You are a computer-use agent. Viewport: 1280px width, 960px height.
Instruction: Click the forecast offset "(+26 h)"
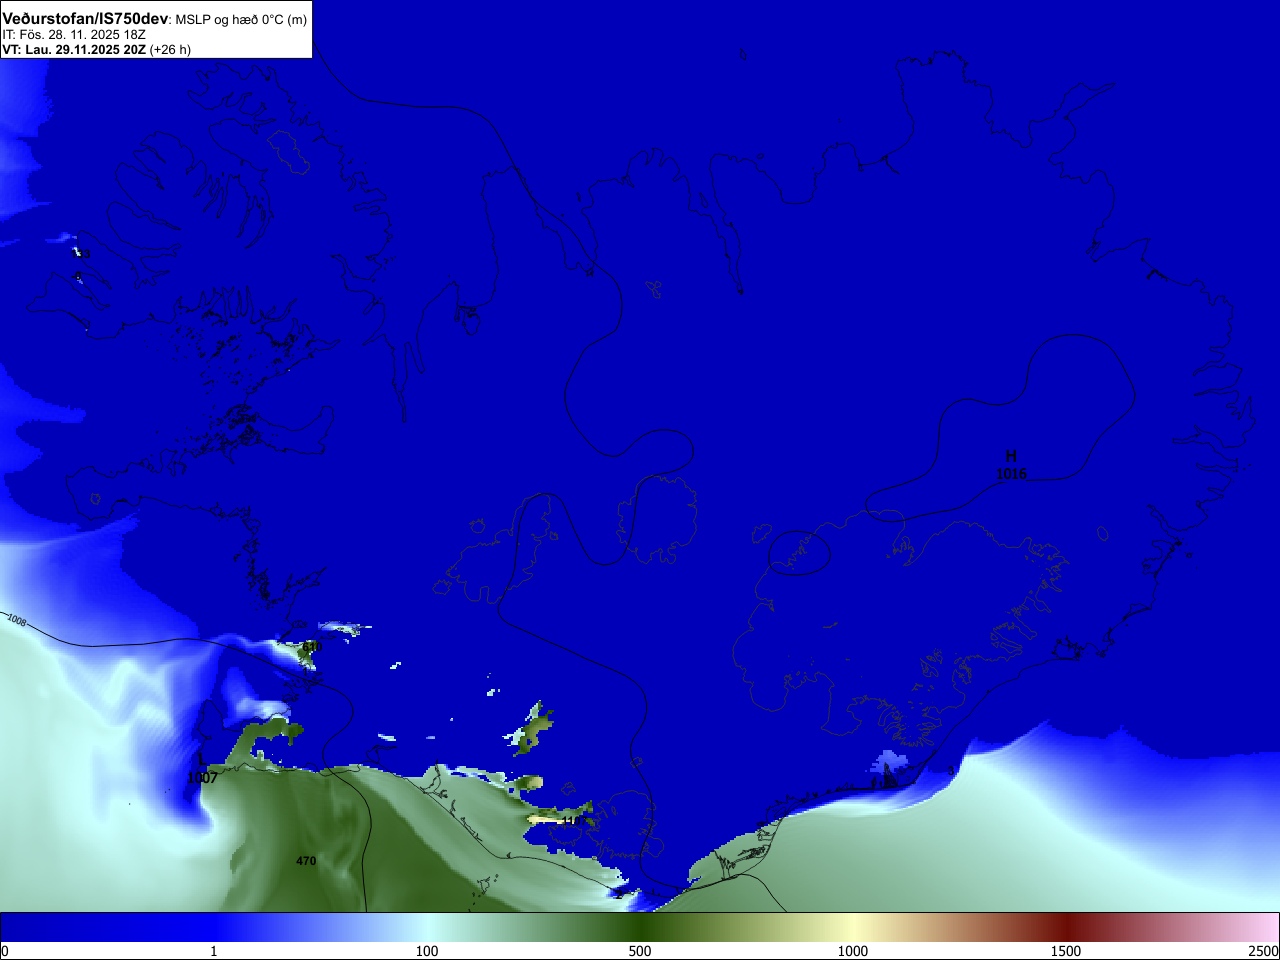pyautogui.click(x=170, y=49)
